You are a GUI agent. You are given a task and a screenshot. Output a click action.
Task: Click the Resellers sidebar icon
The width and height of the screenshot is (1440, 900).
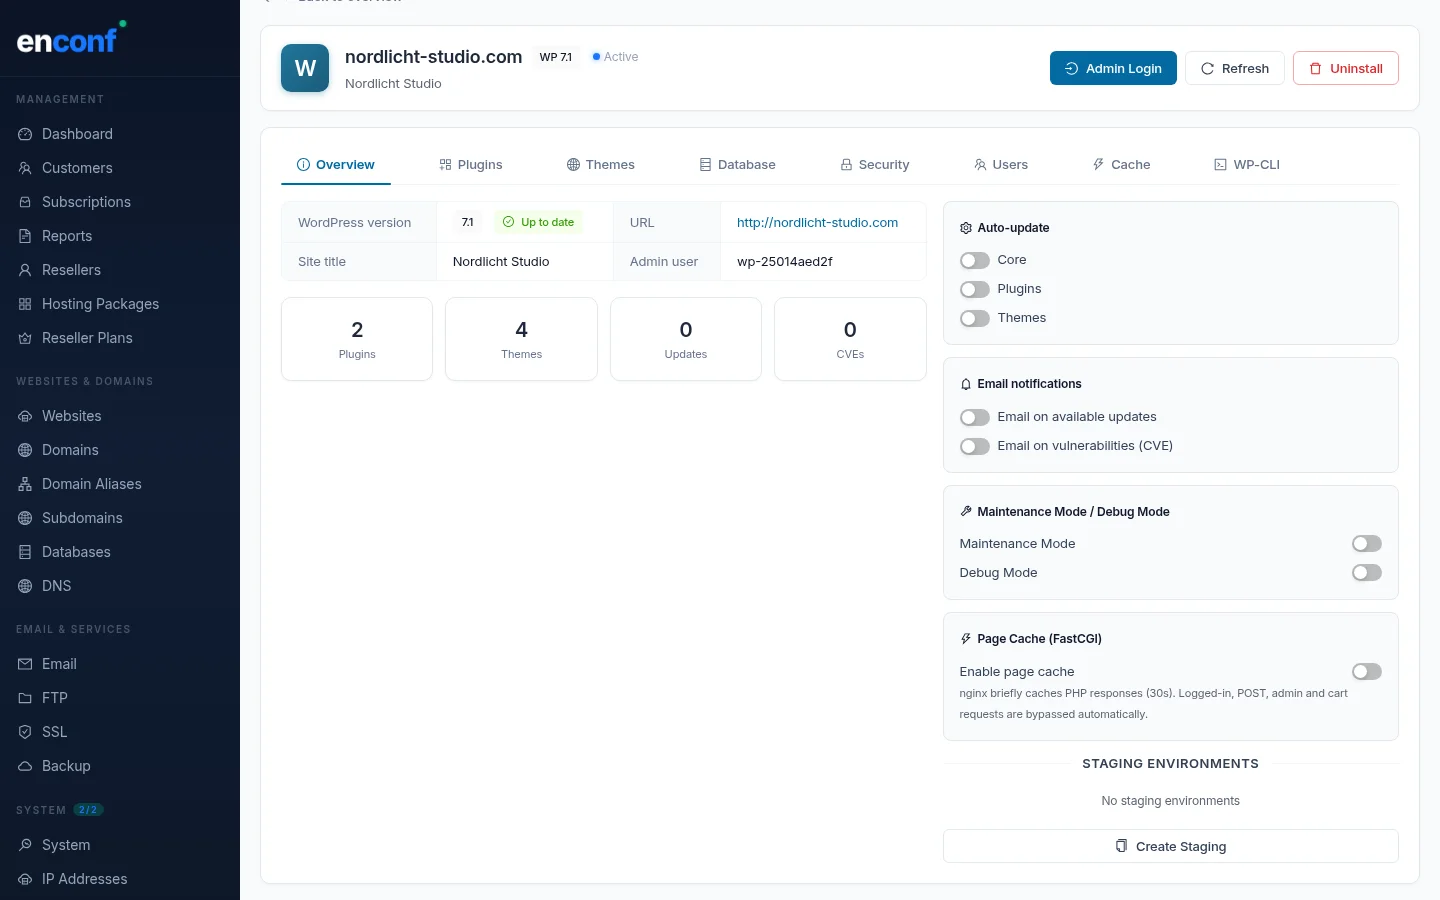pos(25,270)
